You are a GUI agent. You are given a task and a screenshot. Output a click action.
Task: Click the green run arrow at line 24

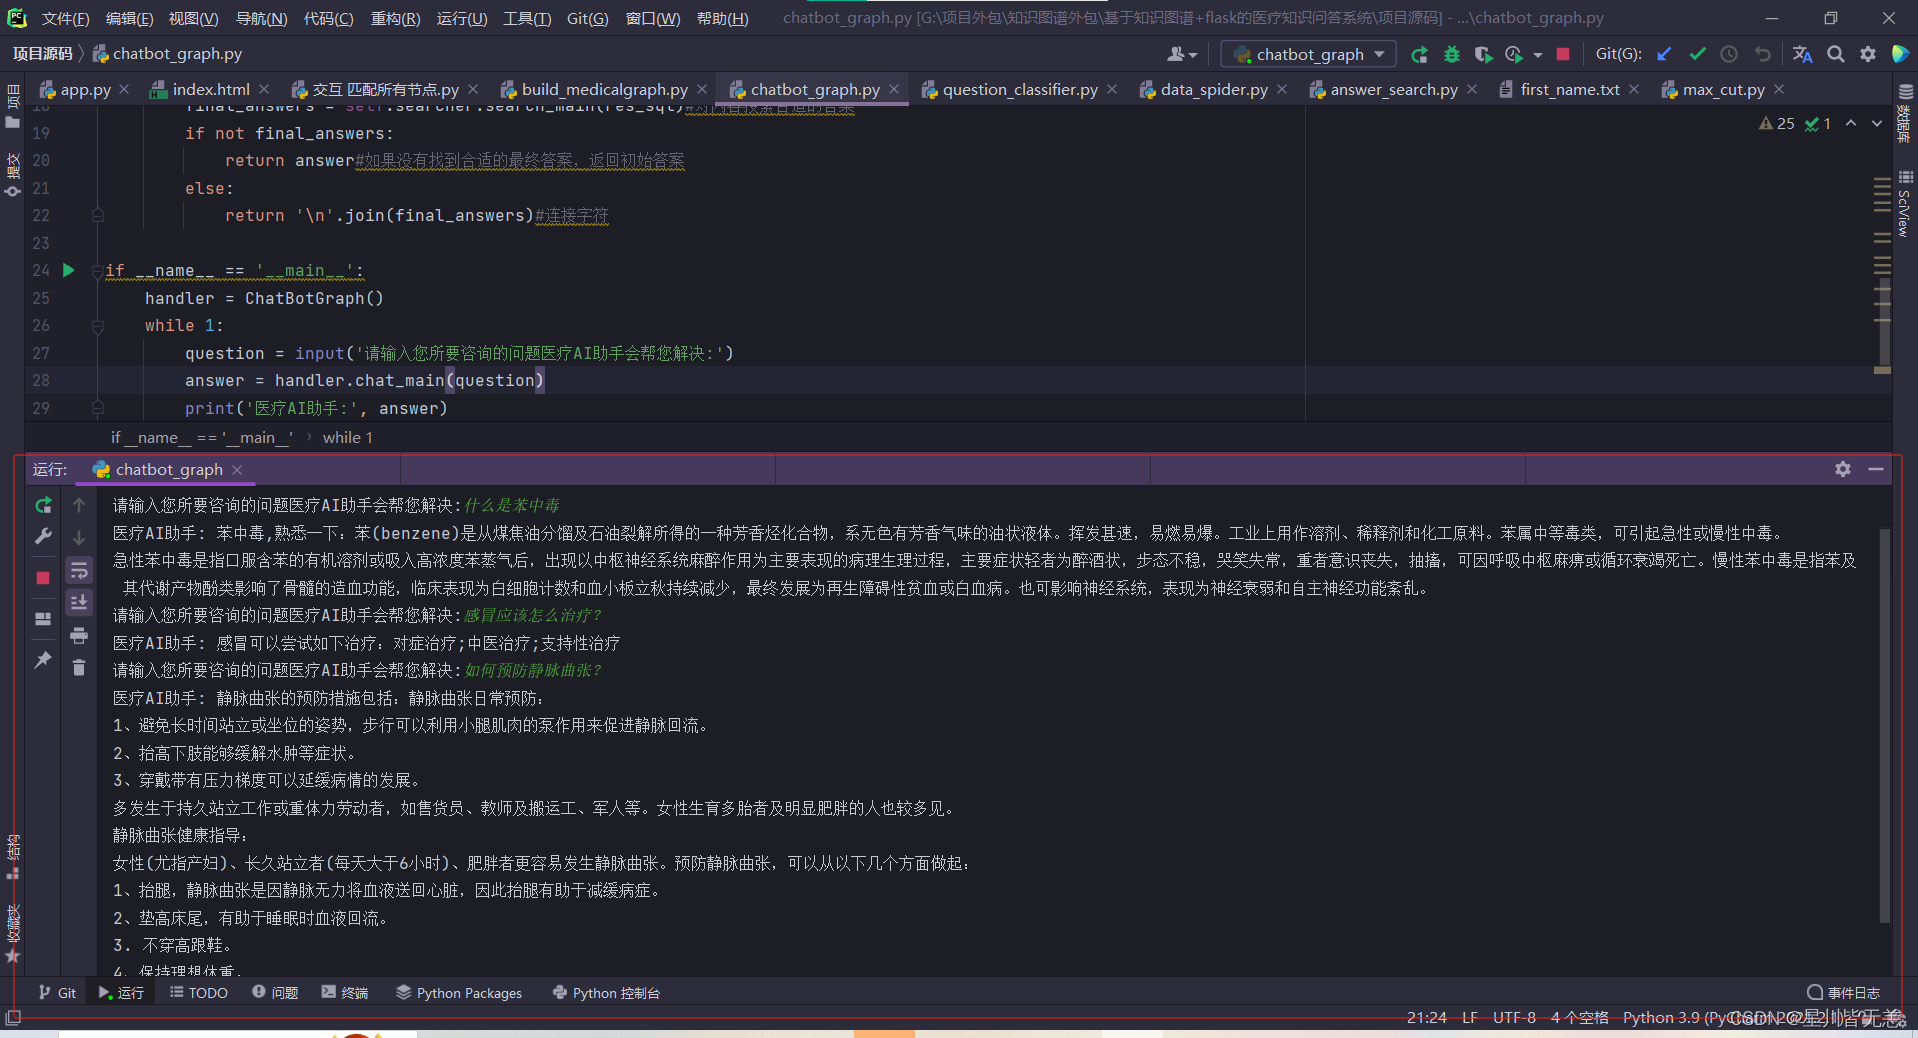pos(69,270)
